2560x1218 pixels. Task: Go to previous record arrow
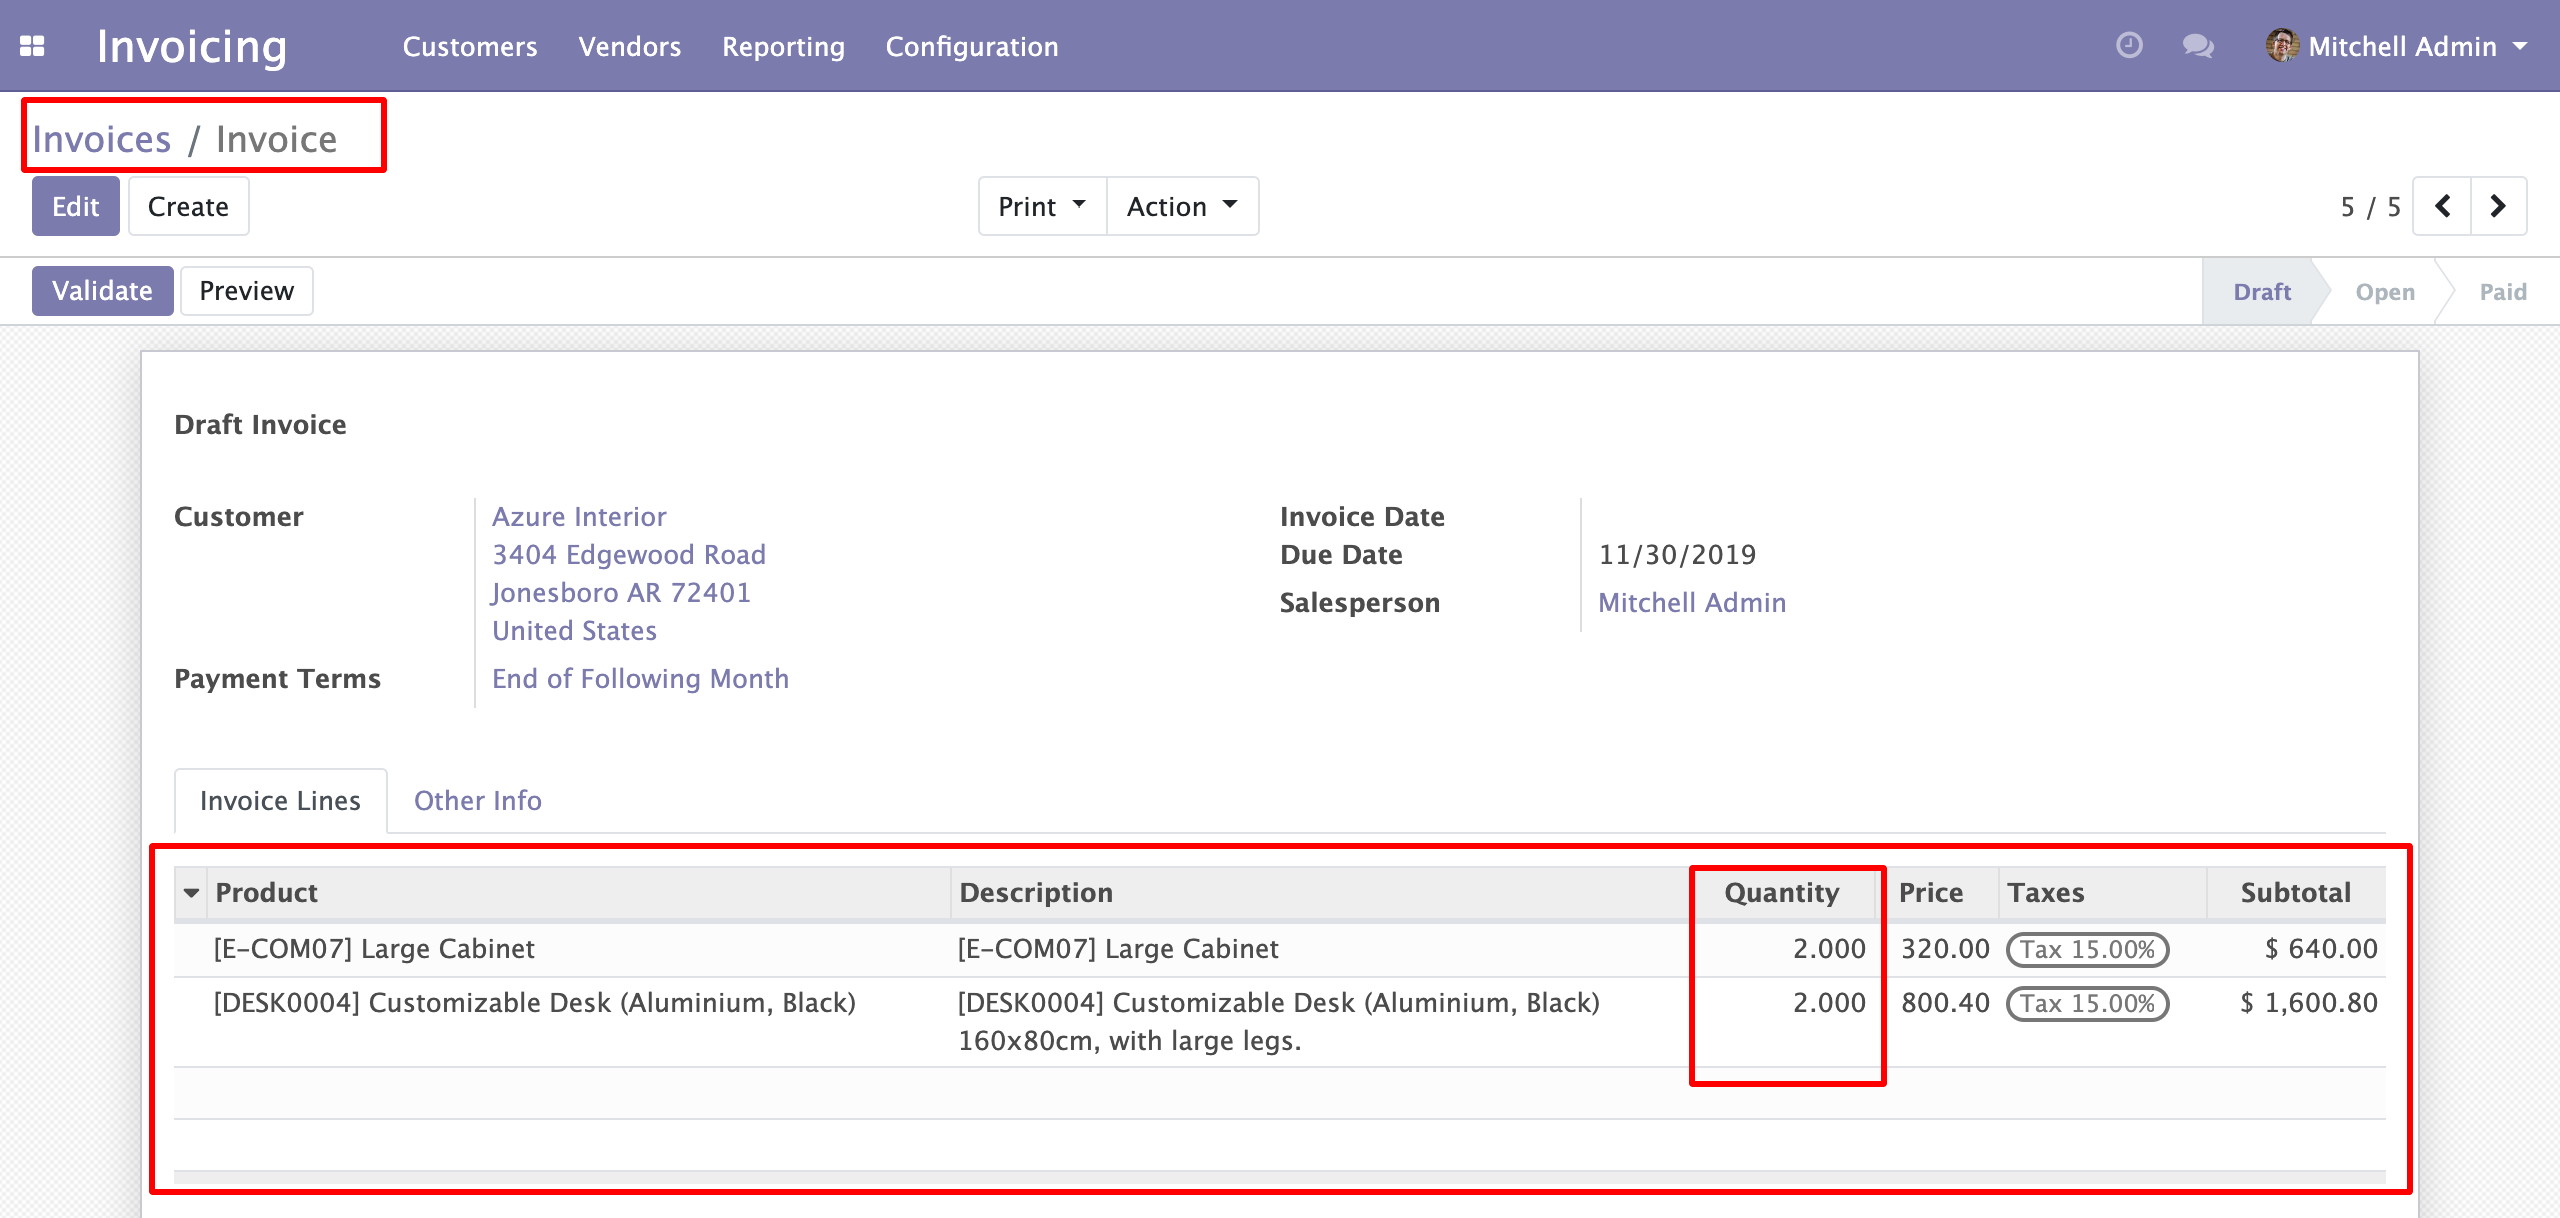click(2442, 207)
